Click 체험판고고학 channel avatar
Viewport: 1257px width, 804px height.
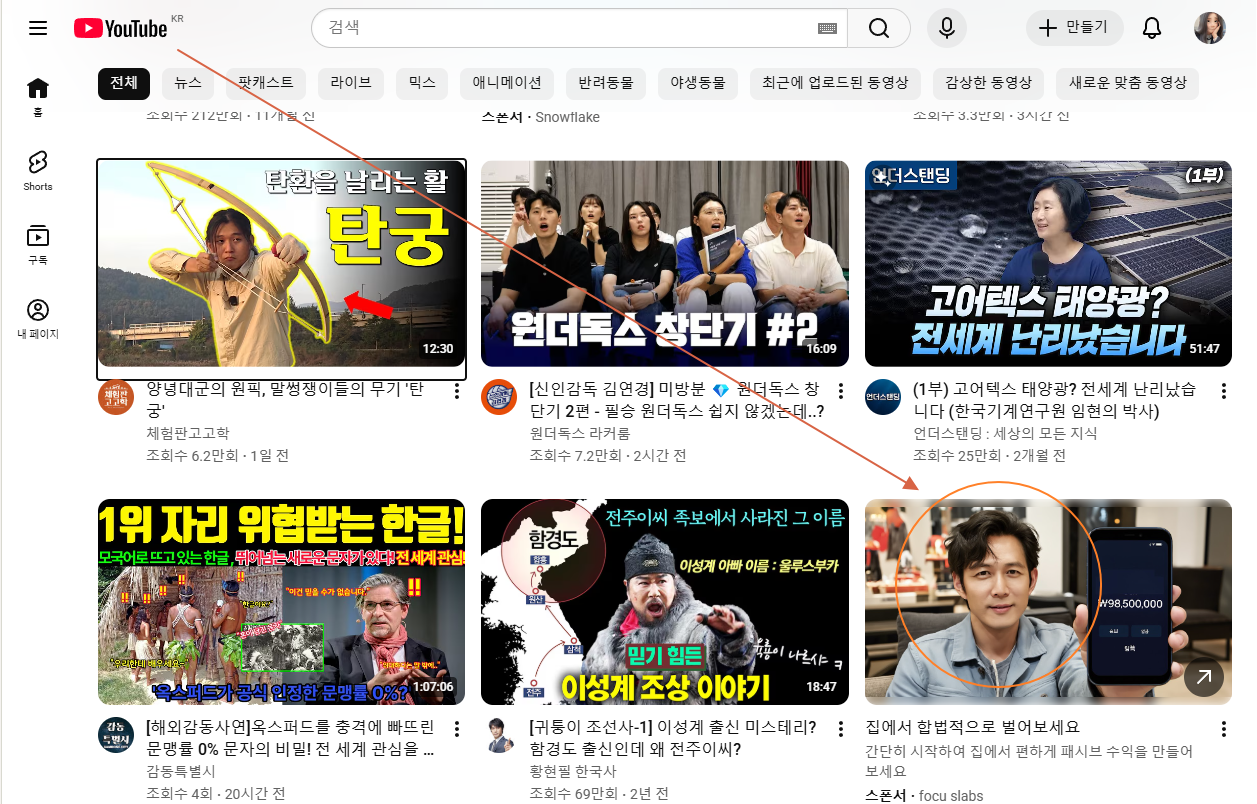click(116, 397)
